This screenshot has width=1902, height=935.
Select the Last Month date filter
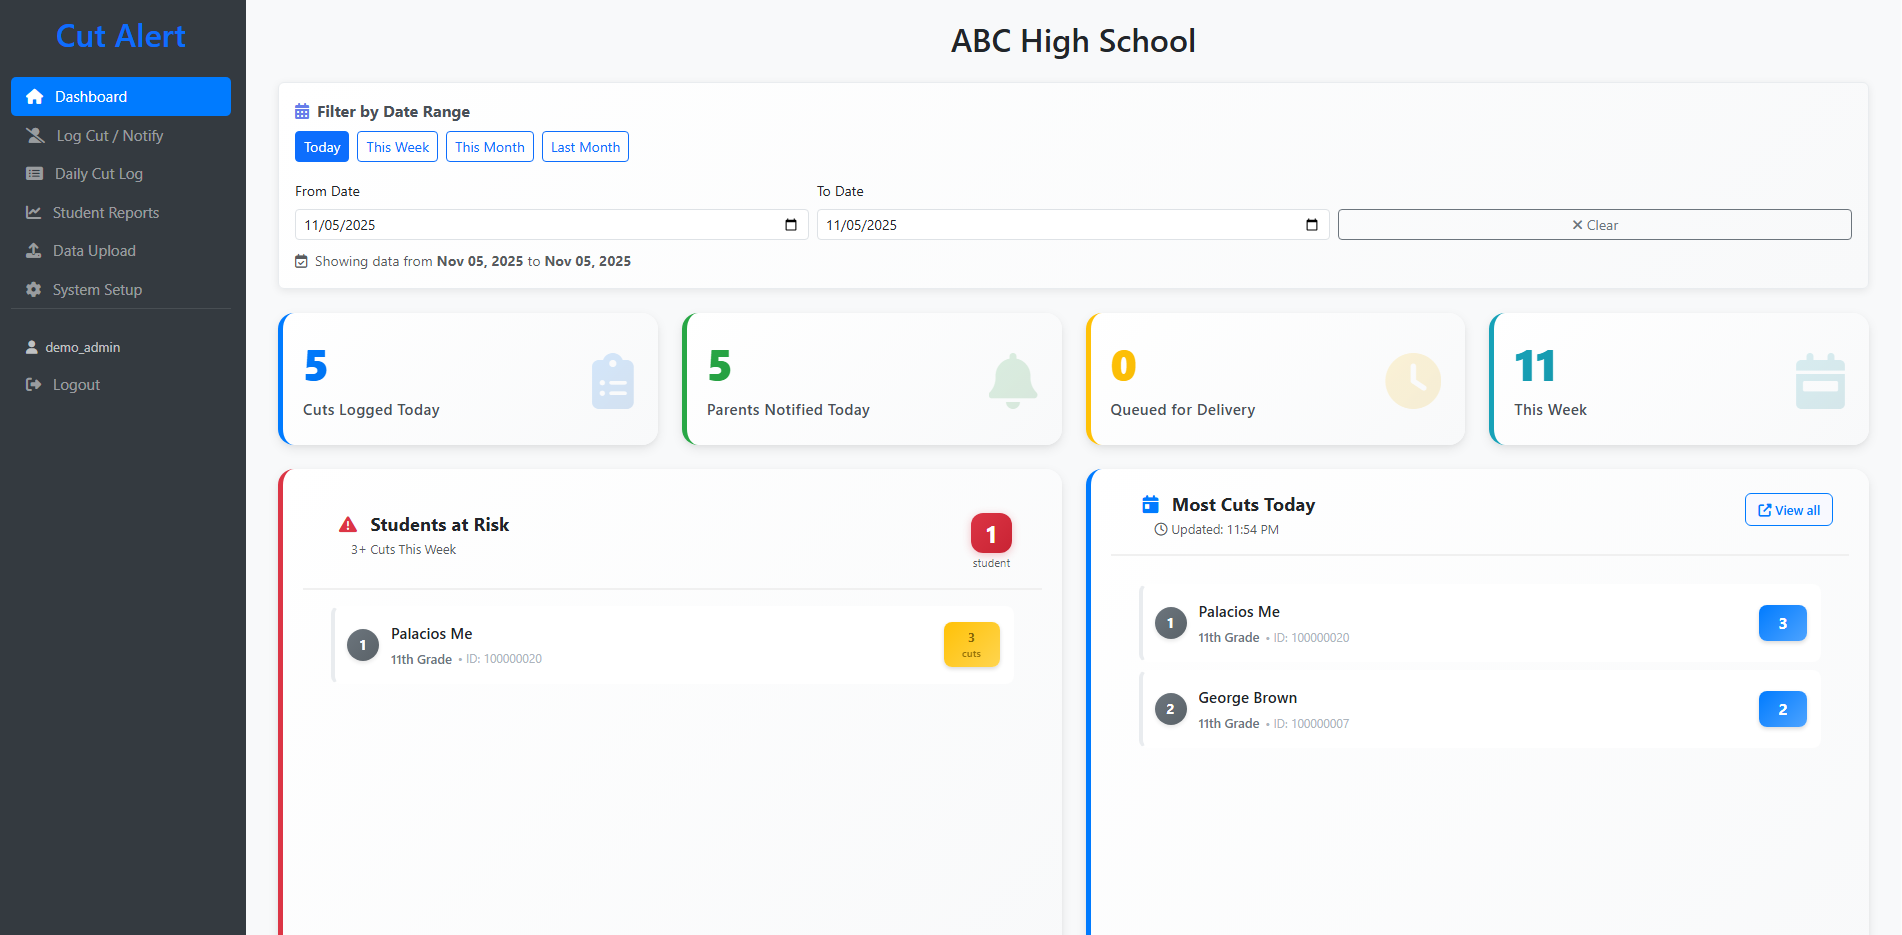pos(585,146)
